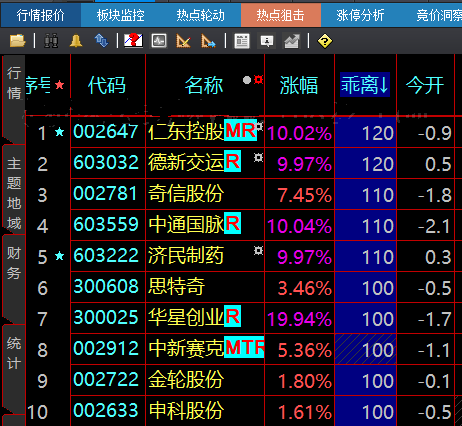Open the 热点轮动 tab

(x=201, y=15)
